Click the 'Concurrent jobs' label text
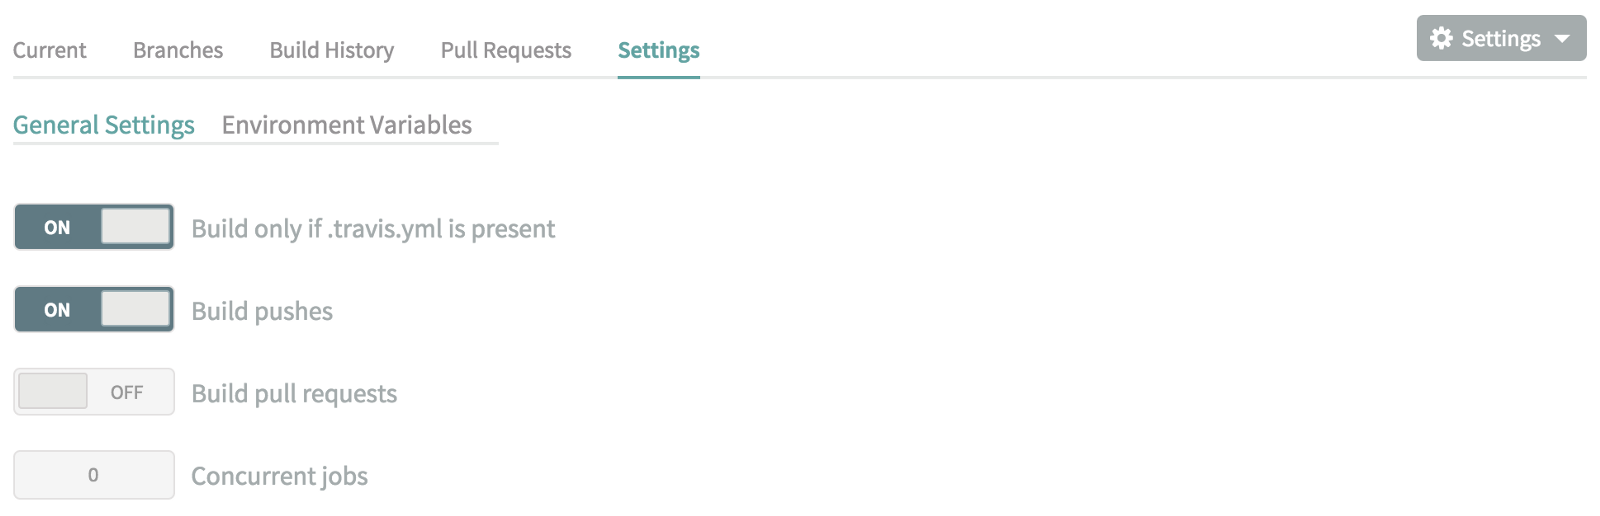The image size is (1600, 516). [x=280, y=476]
